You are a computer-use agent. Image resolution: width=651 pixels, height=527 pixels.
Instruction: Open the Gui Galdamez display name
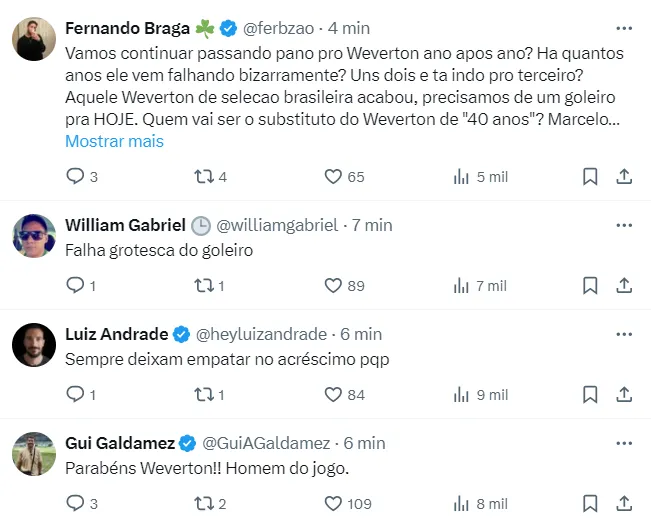[x=119, y=443]
